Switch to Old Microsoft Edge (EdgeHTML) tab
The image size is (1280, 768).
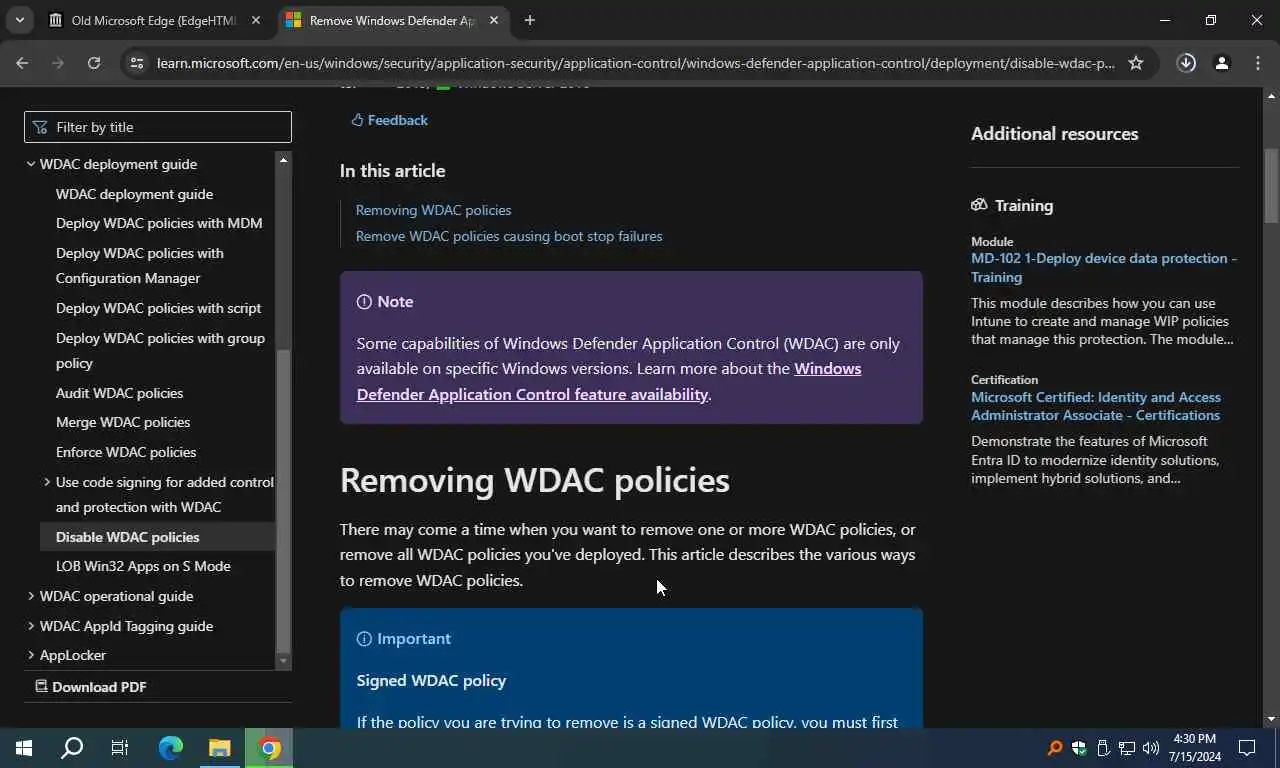pos(154,20)
